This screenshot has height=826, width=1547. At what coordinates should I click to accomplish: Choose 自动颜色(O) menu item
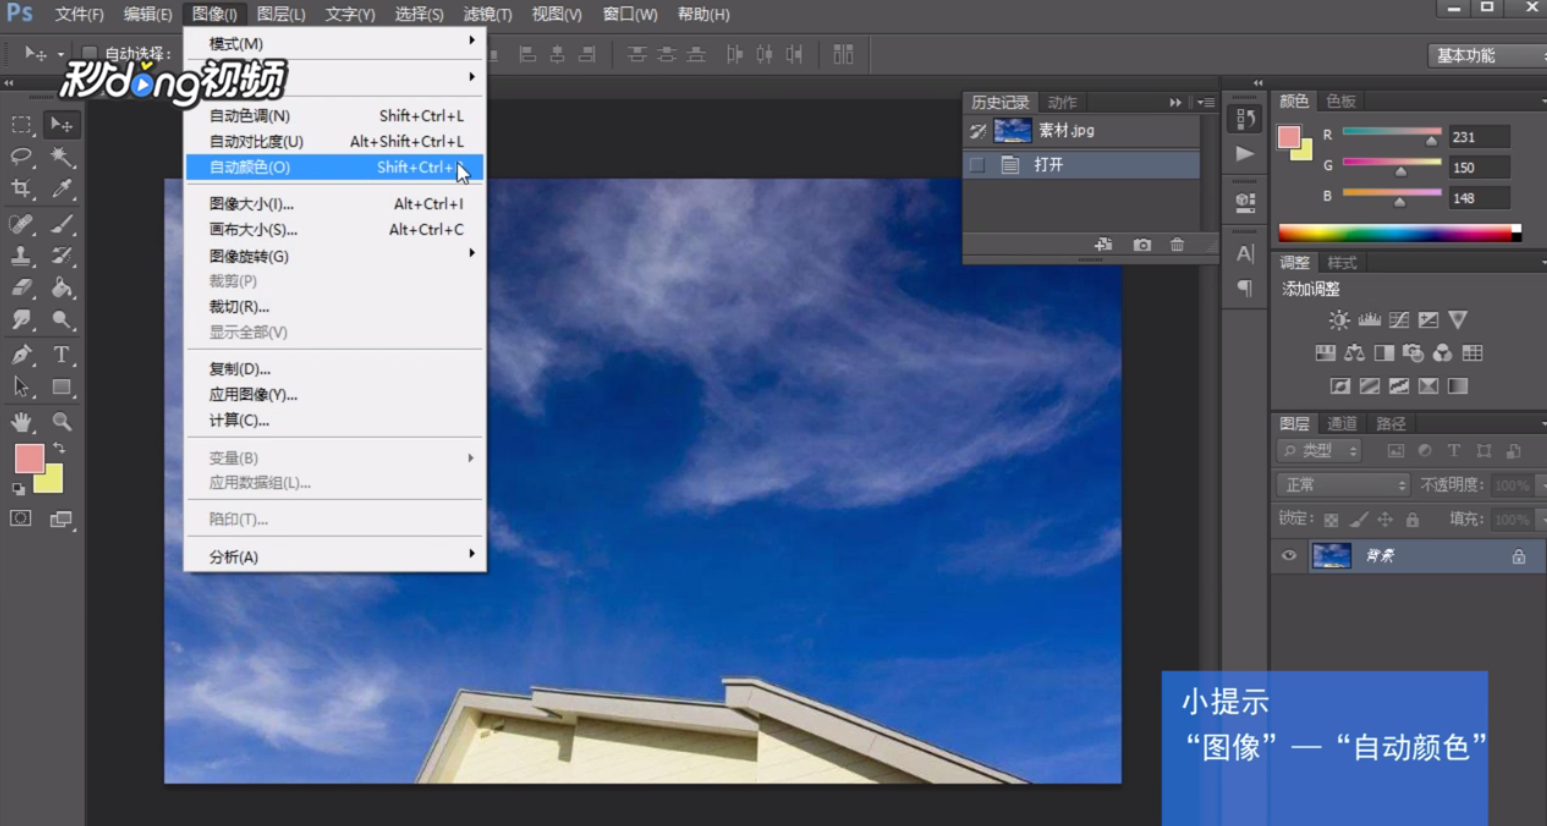(334, 168)
